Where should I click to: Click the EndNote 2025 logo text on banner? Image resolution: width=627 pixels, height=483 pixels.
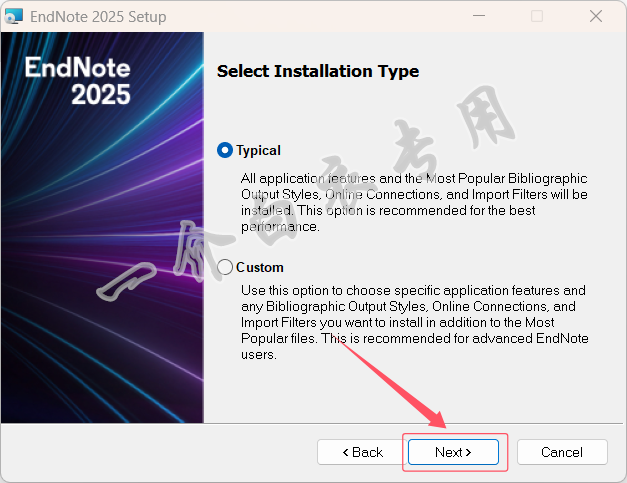pyautogui.click(x=78, y=81)
